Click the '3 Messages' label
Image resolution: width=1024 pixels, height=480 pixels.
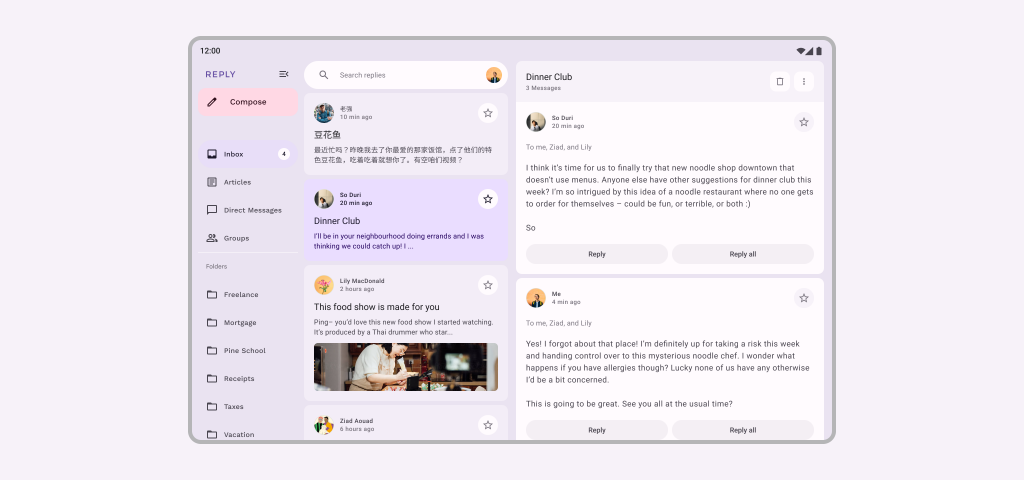(x=543, y=88)
